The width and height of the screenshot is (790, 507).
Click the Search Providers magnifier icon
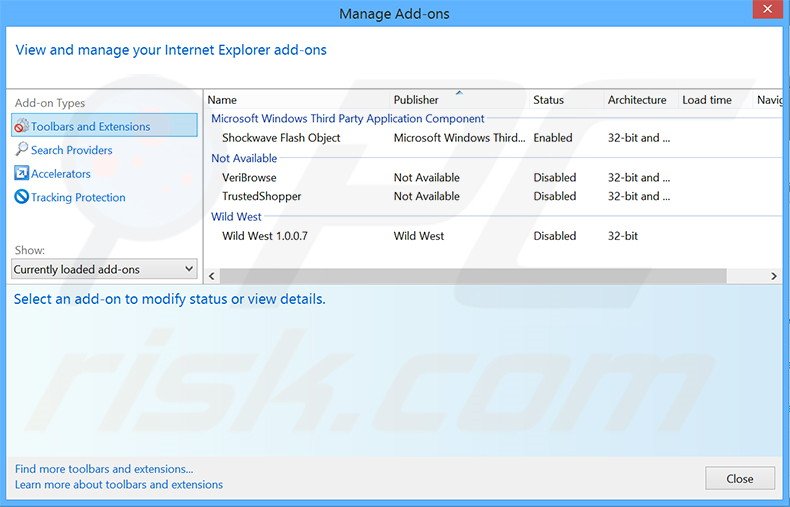click(x=22, y=149)
